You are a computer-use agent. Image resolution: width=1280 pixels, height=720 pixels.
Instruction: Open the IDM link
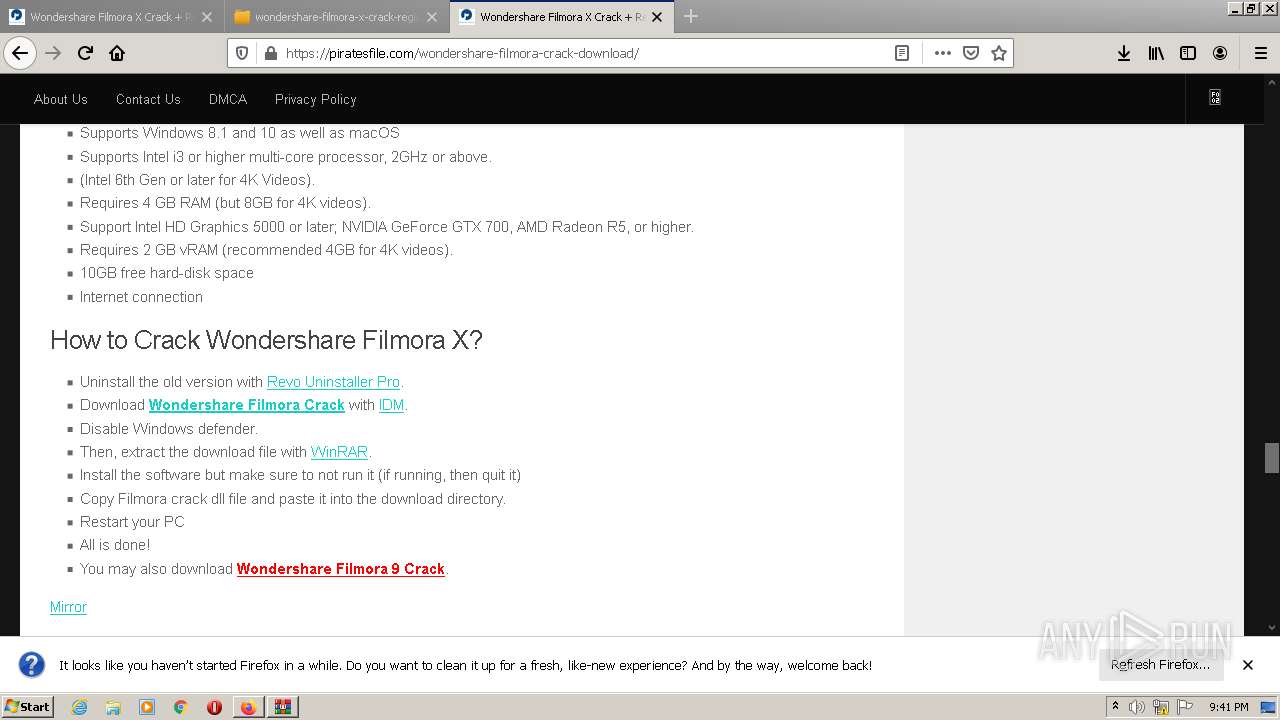(x=391, y=405)
